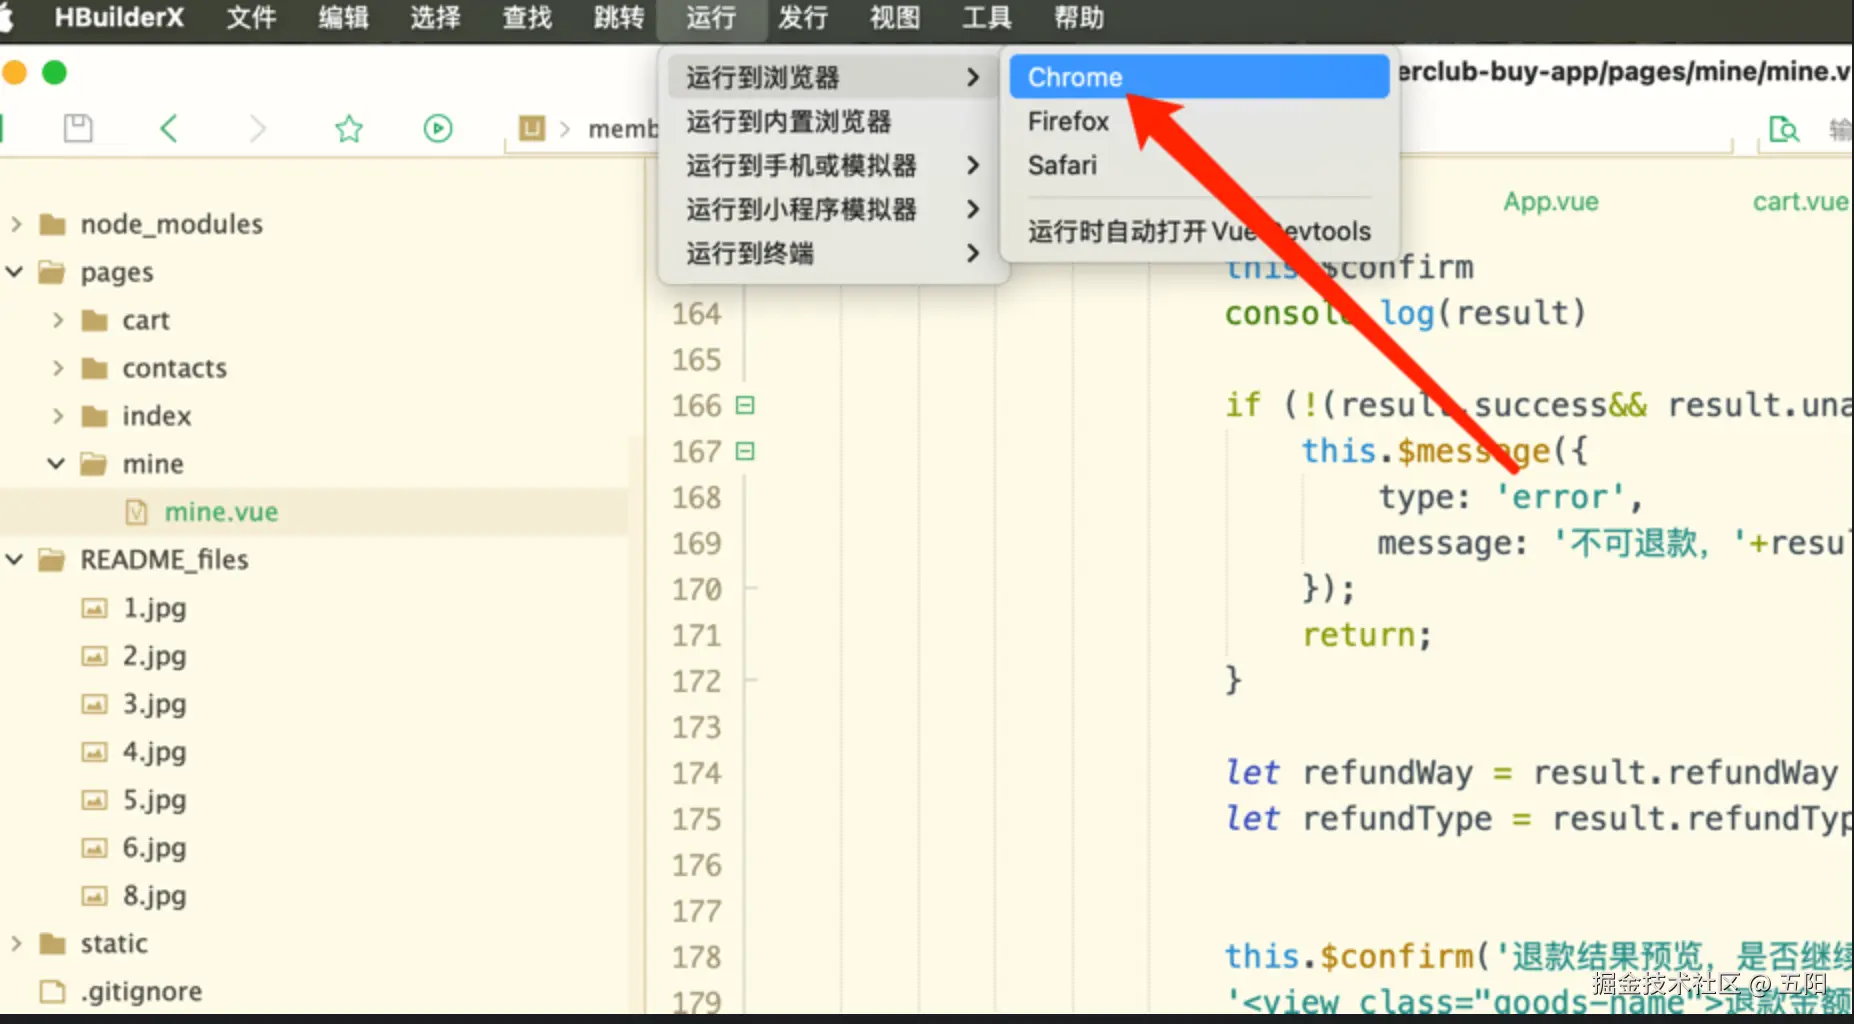
Task: Open 运行到终端 submenu
Action: point(832,253)
